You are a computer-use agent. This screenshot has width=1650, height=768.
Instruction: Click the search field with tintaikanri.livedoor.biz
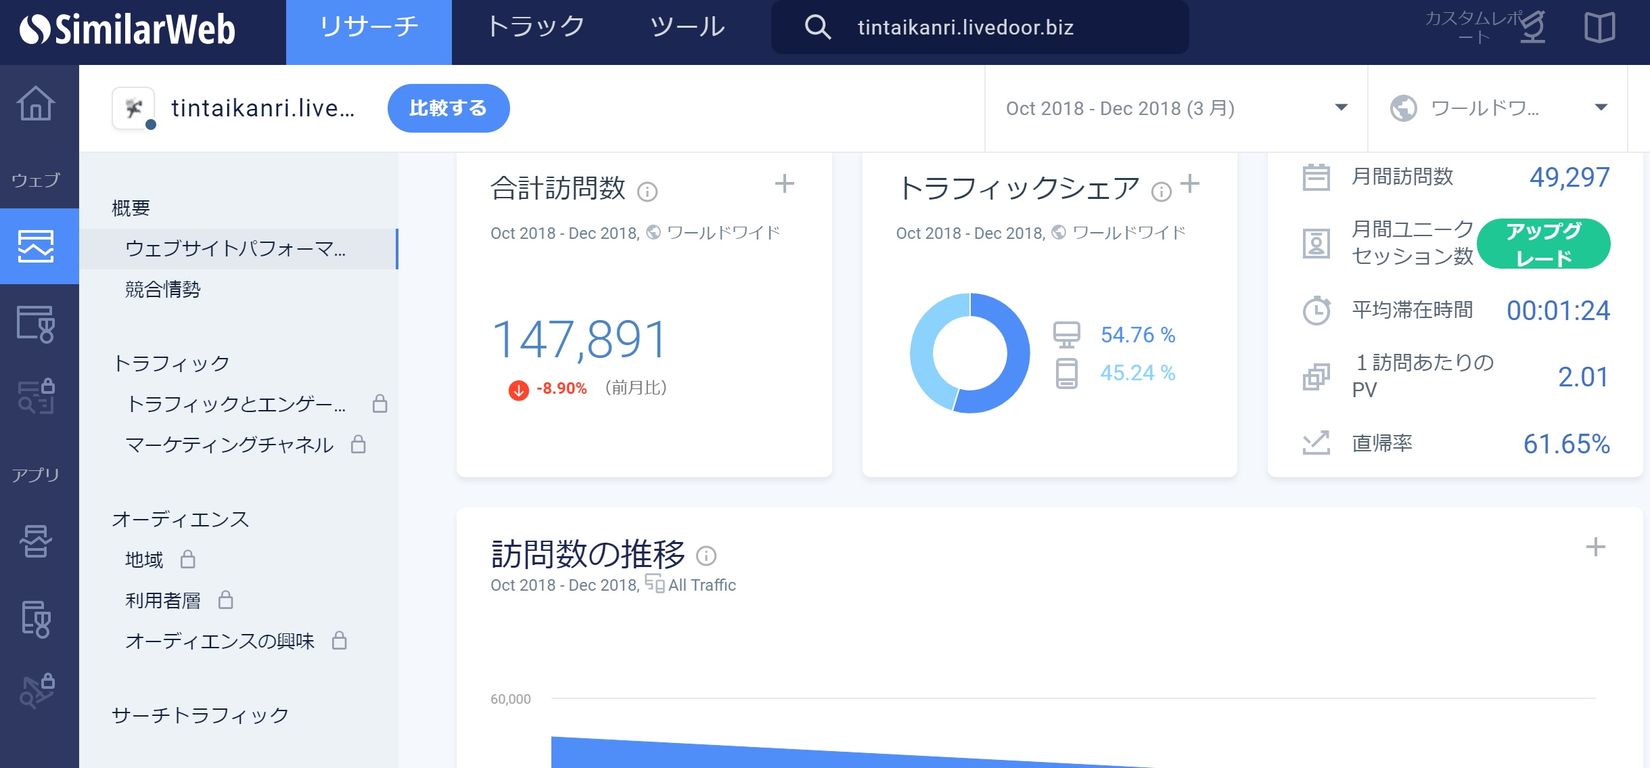(x=980, y=27)
